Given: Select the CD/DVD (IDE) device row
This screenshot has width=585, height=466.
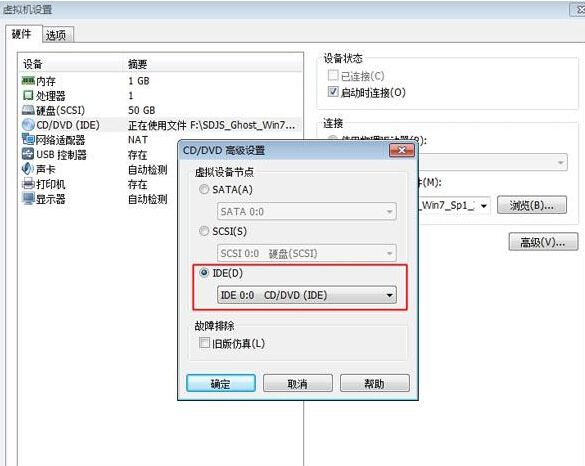Looking at the screenshot, I should point(160,125).
